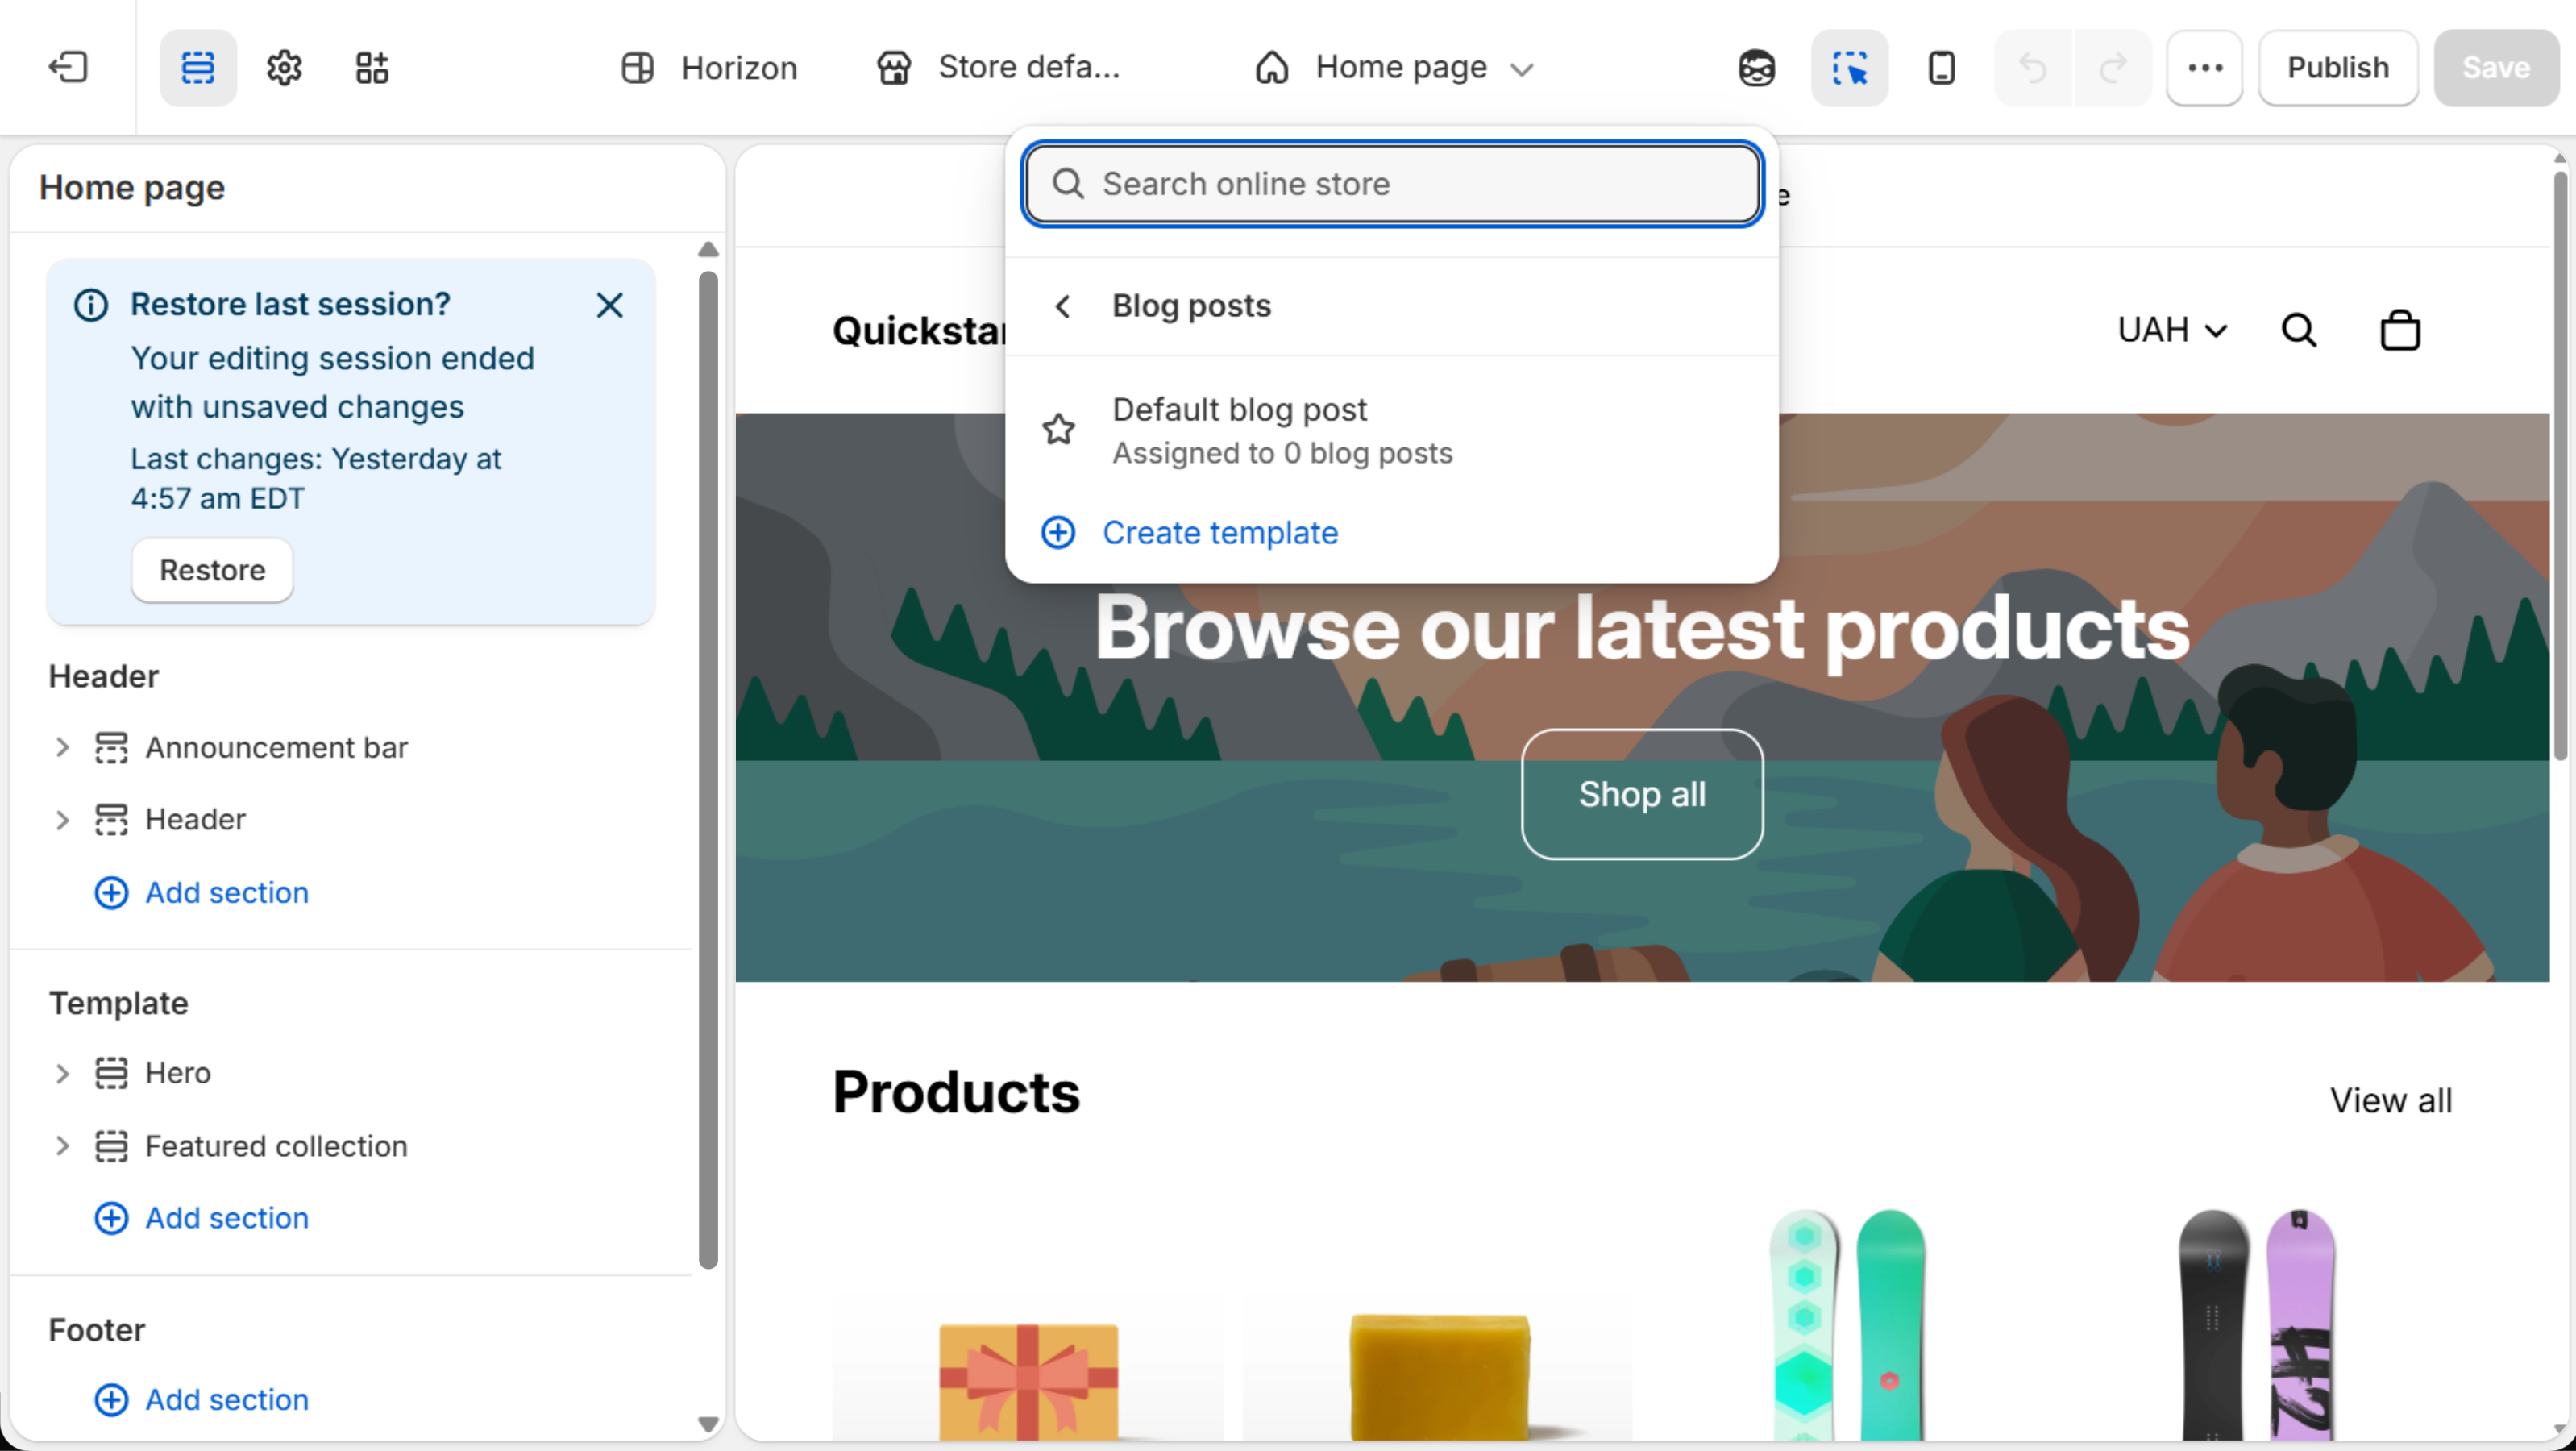Go back from Blog posts list
2576x1451 pixels.
(1063, 306)
